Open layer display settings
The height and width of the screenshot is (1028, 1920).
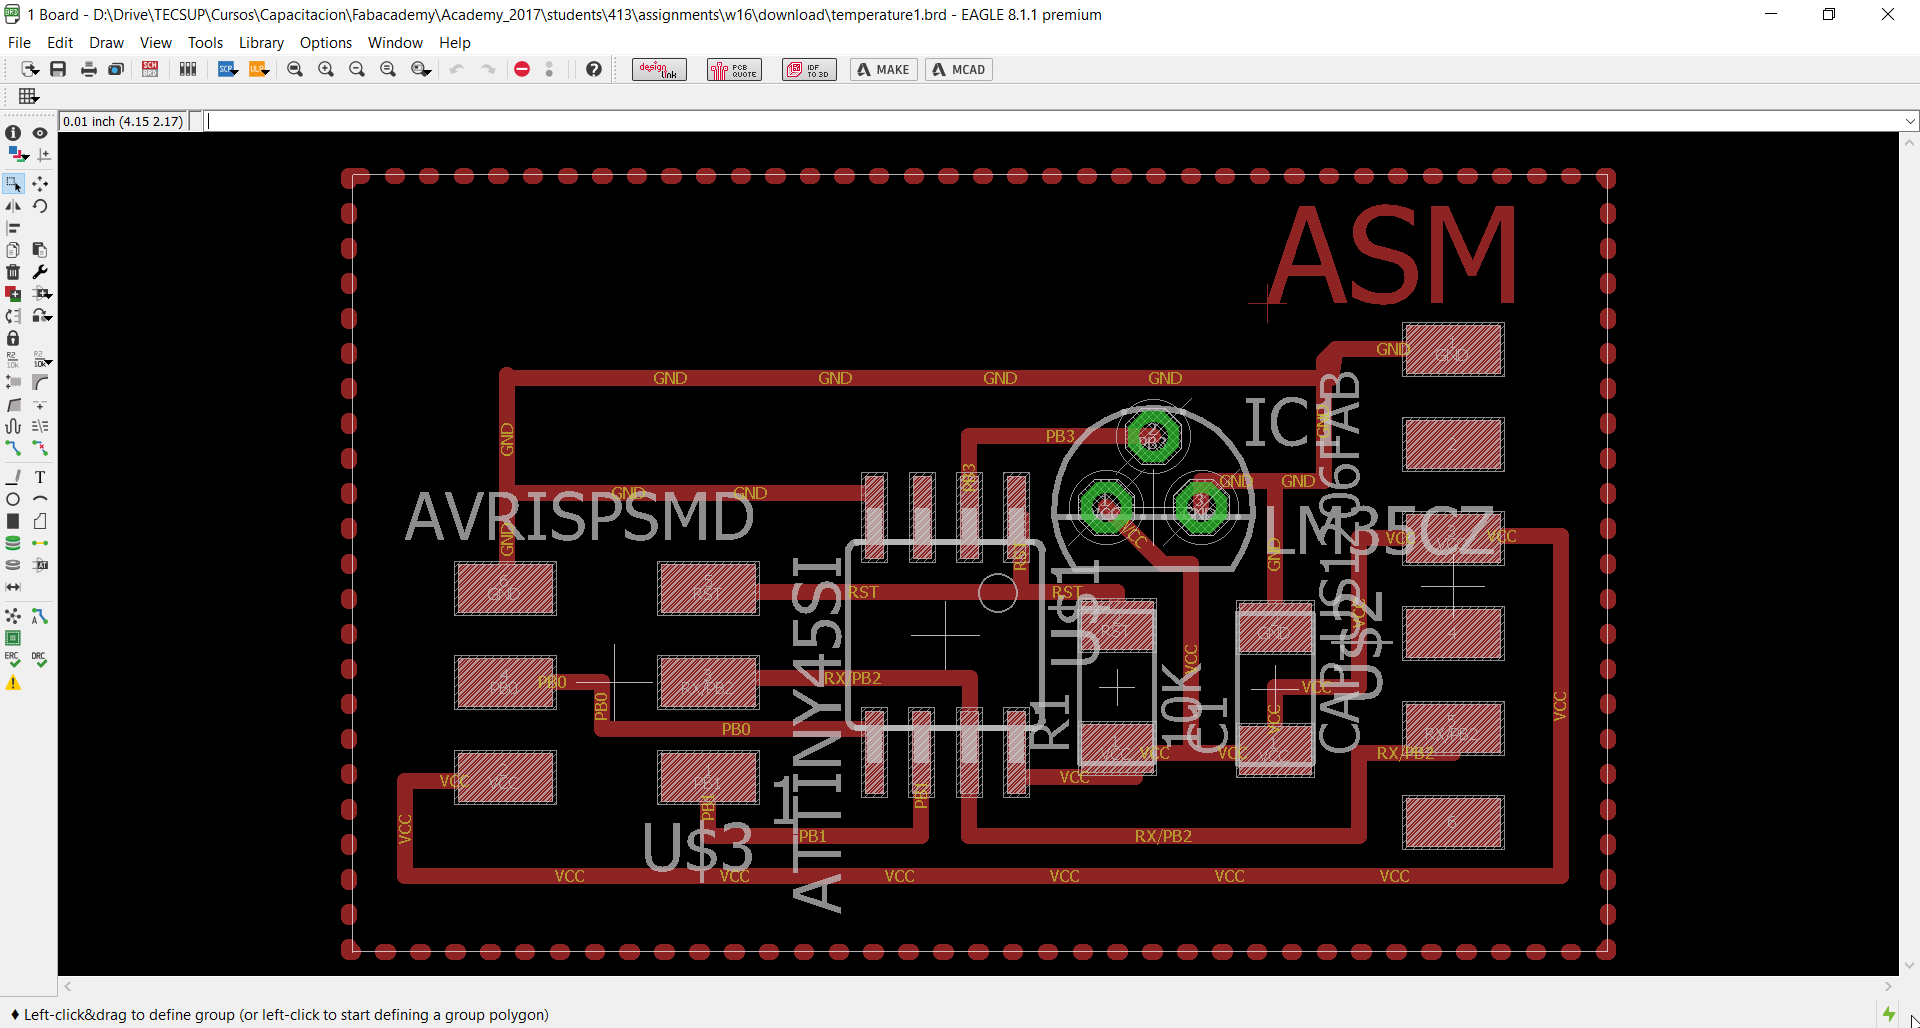click(18, 154)
